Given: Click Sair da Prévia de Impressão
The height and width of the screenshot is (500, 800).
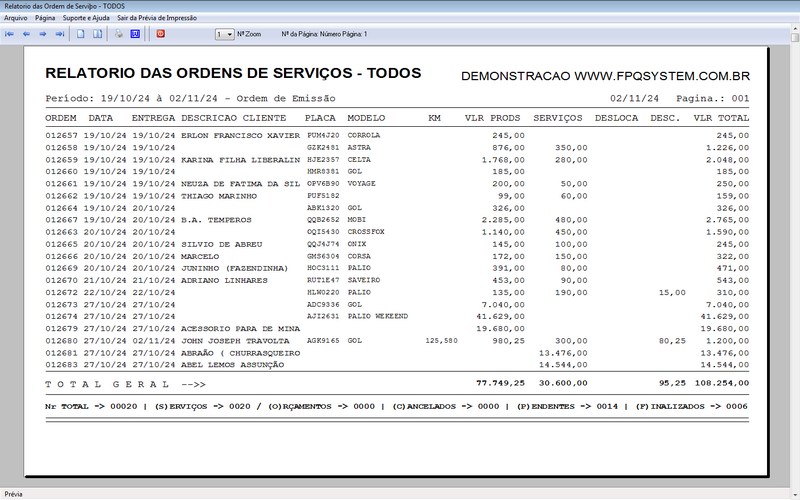Looking at the screenshot, I should pos(157,18).
